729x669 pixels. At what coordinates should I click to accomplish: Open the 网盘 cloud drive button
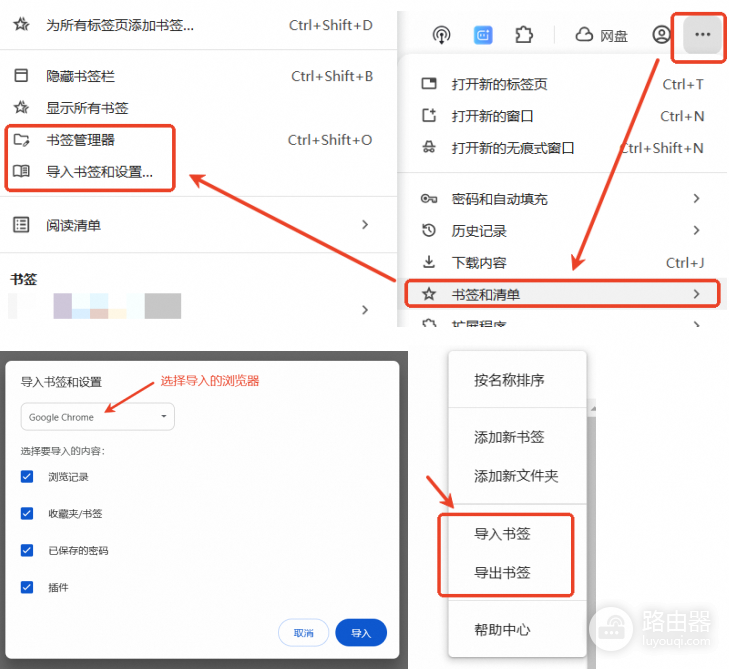(602, 35)
